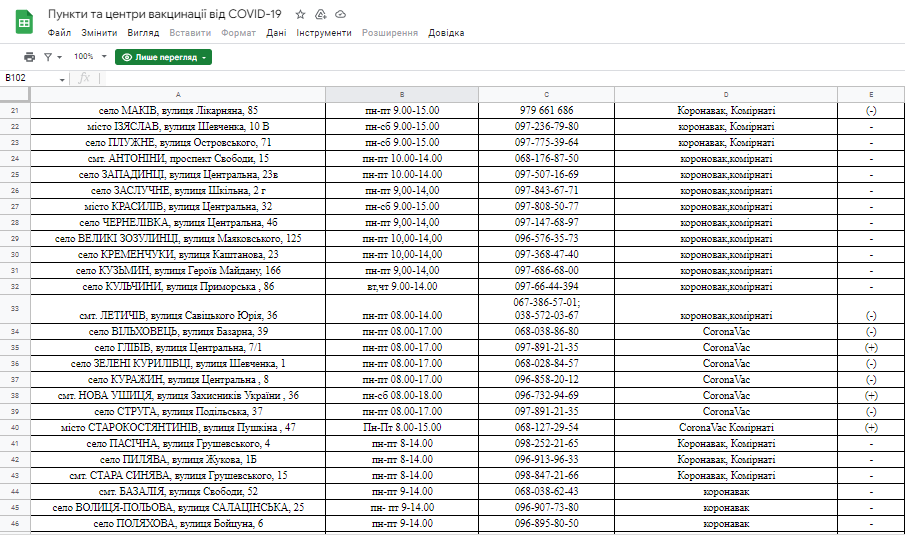Check the cloud document status icon
Image resolution: width=905 pixels, height=535 pixels.
coord(340,15)
